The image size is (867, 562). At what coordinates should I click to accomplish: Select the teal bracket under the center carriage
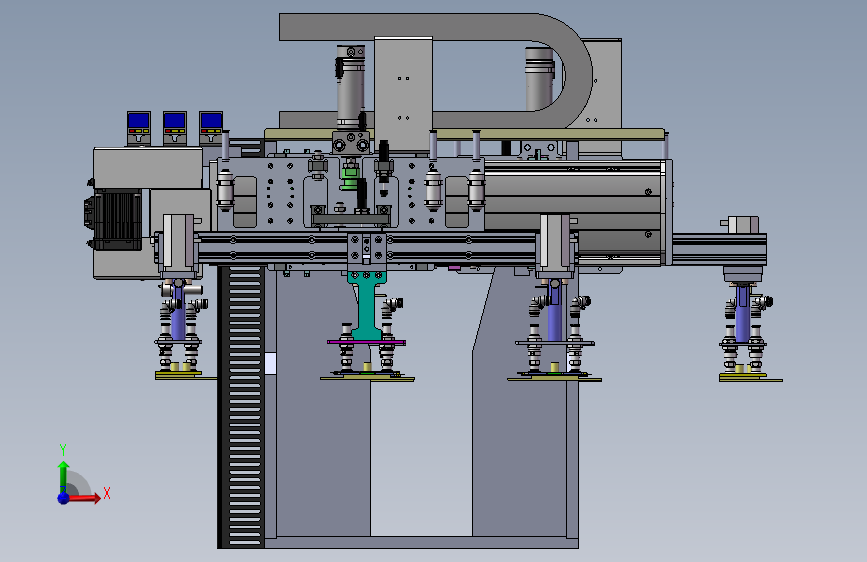click(366, 305)
